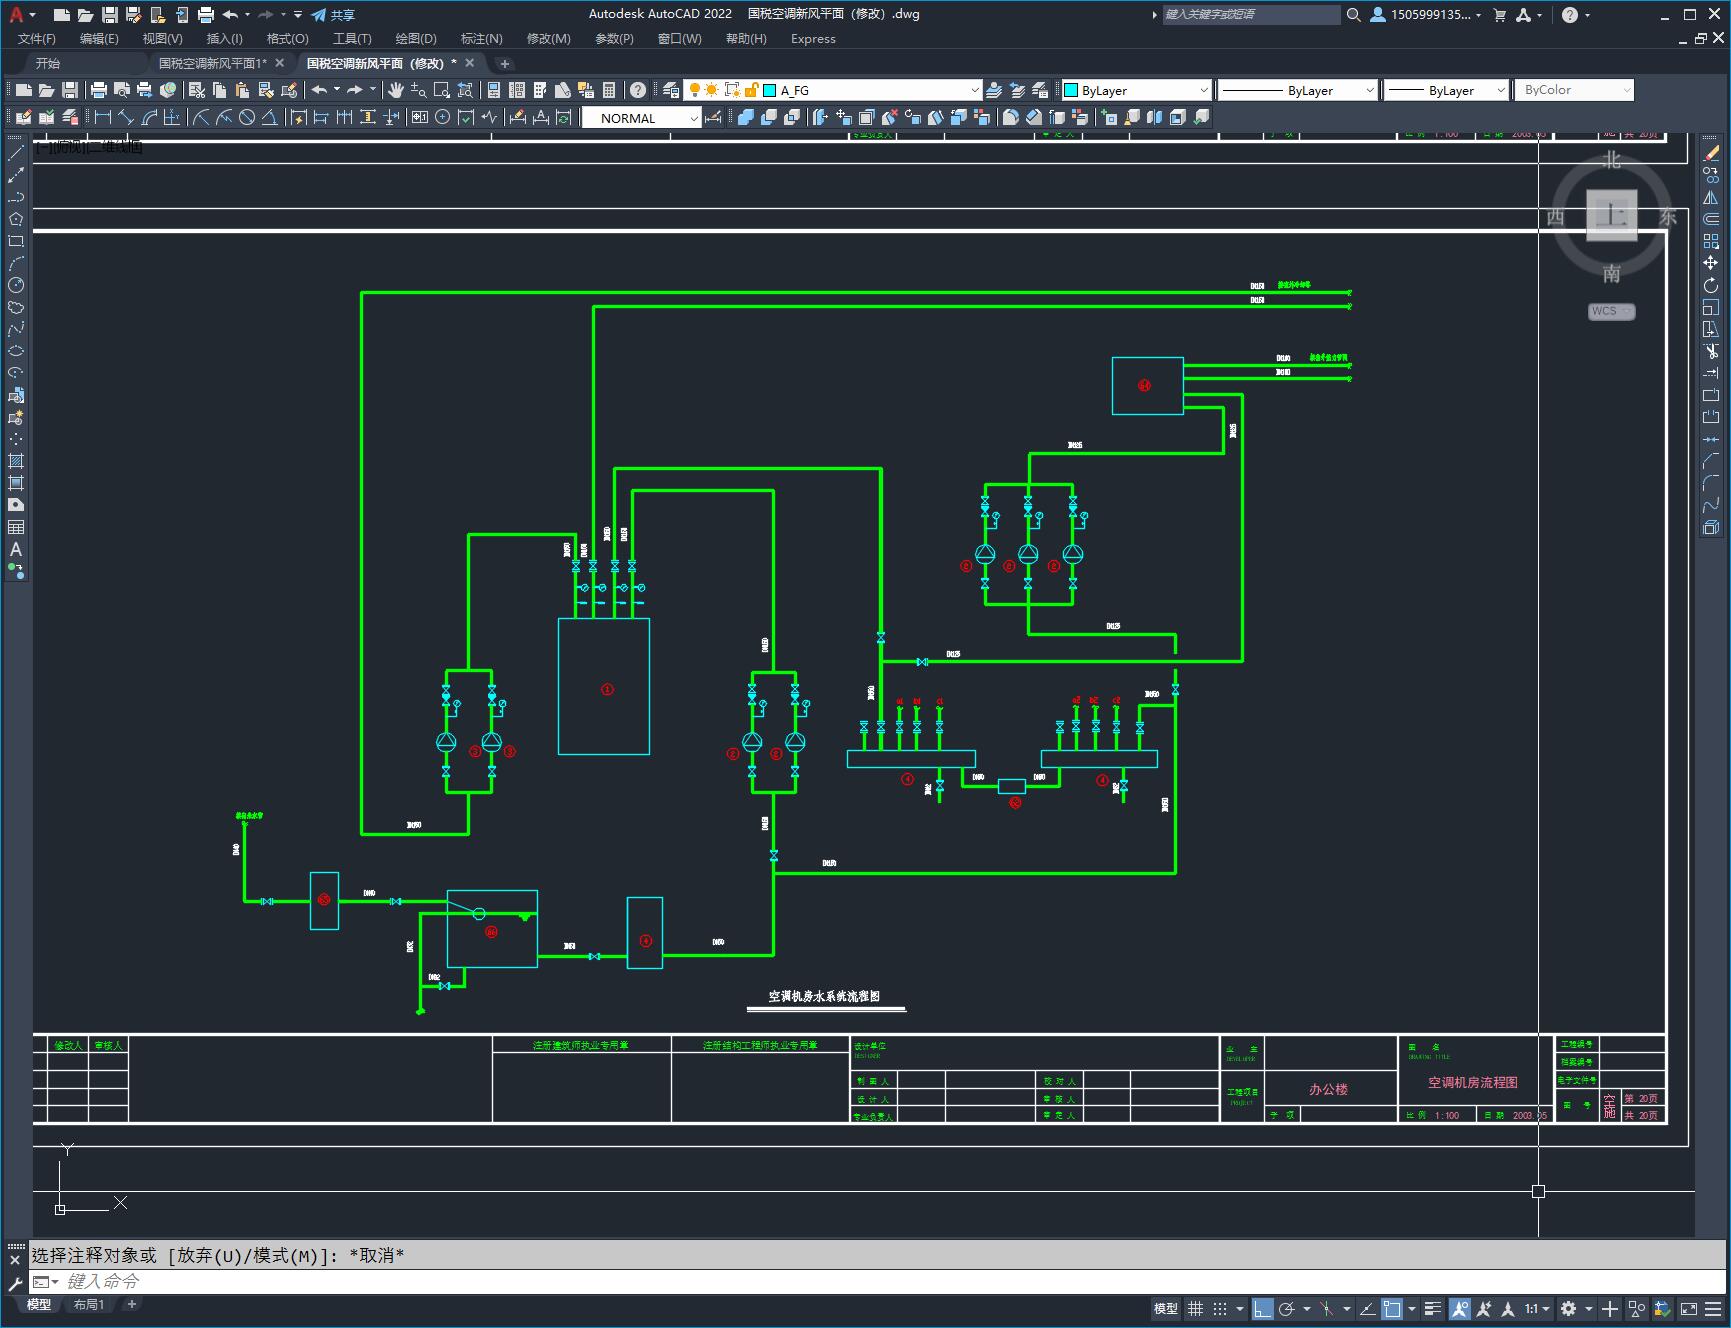Click the cyan ByLayer color swatch
The image size is (1731, 1328).
tap(1071, 90)
